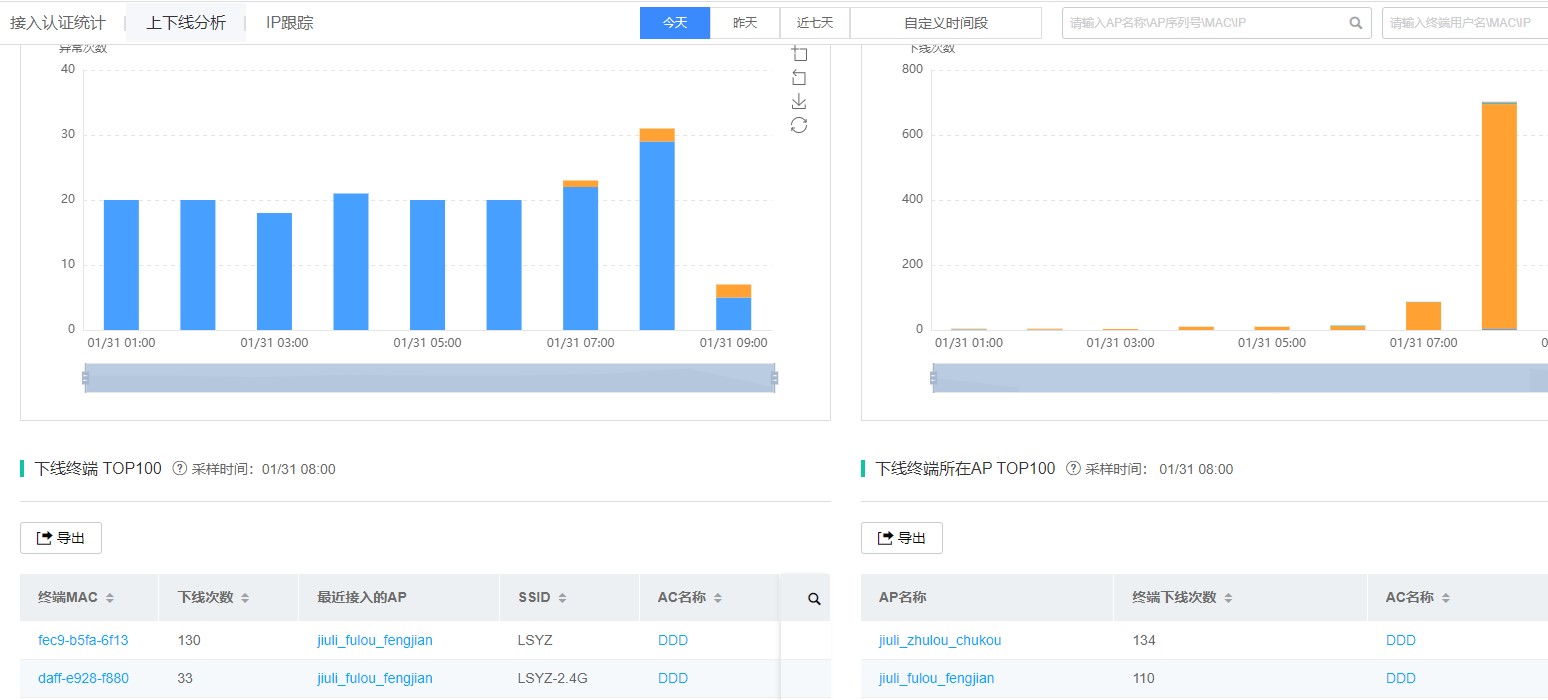Viewport: 1548px width, 700px height.
Task: Open jiuli_zhulou_chukou AP link
Action: point(940,640)
